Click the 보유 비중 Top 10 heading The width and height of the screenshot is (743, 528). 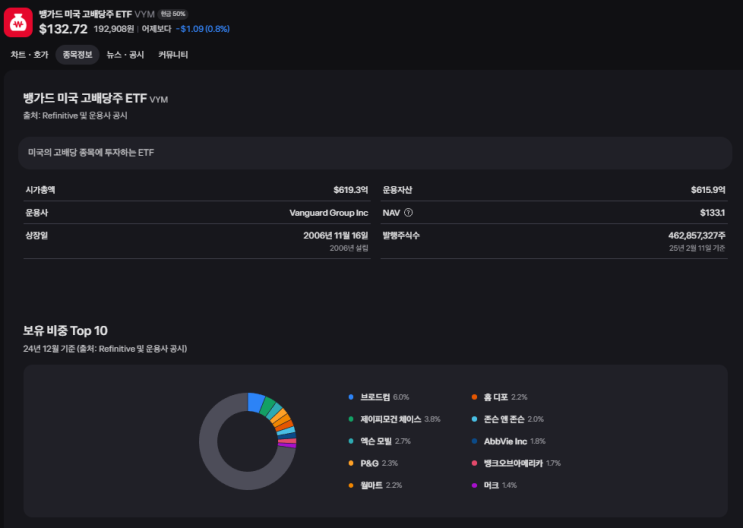coord(65,330)
